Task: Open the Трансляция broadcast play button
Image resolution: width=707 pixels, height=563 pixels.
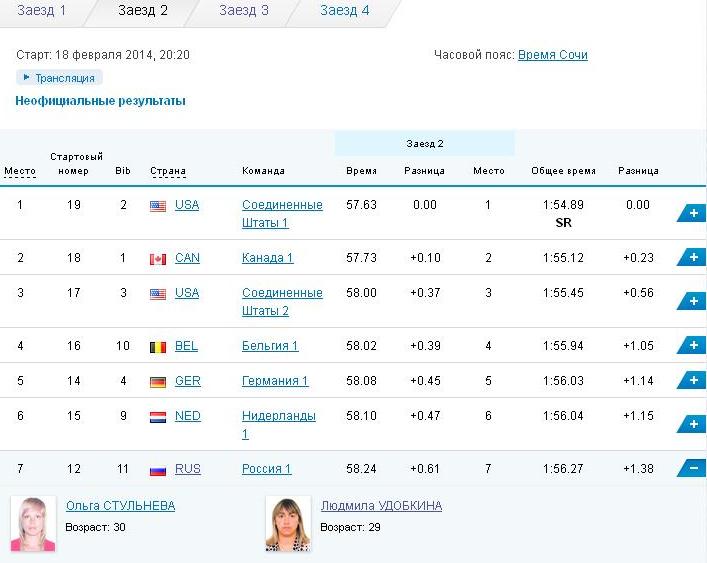Action: (60, 78)
